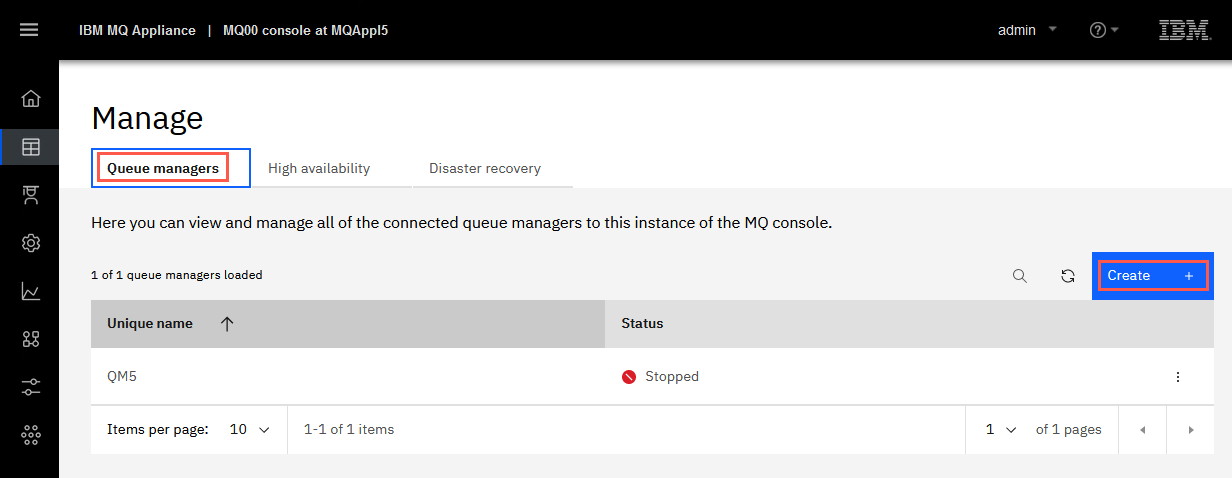Image resolution: width=1232 pixels, height=478 pixels.
Task: Open the QM5 queue manager row
Action: [x=652, y=377]
